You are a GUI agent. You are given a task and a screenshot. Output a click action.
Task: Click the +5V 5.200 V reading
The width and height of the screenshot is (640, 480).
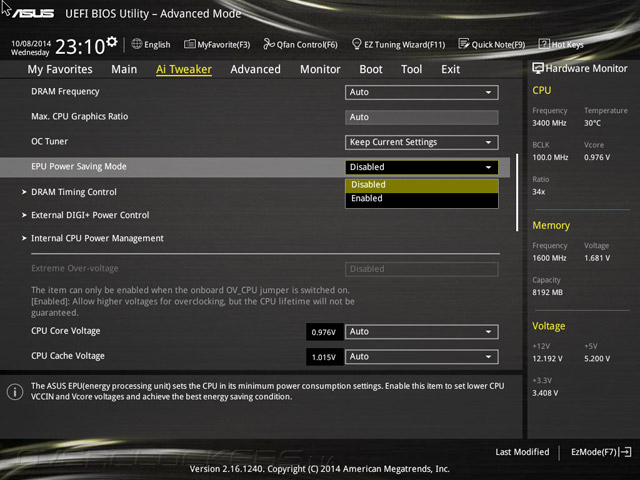(597, 359)
